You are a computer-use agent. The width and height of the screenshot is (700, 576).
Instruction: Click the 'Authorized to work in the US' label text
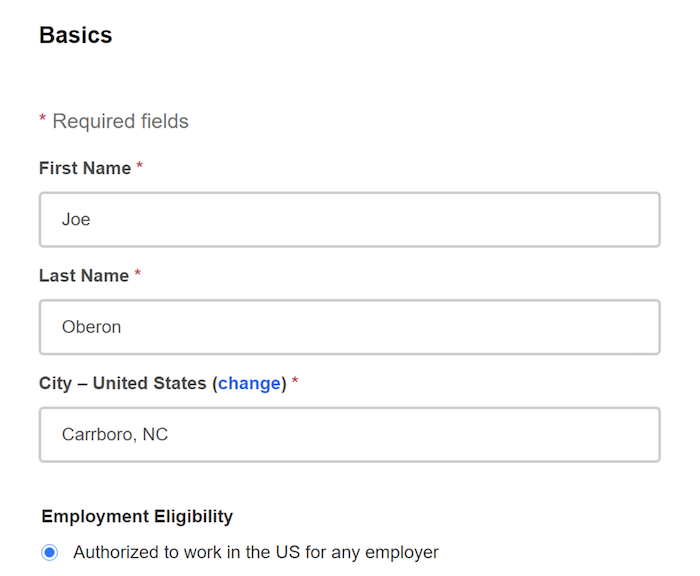click(x=255, y=552)
